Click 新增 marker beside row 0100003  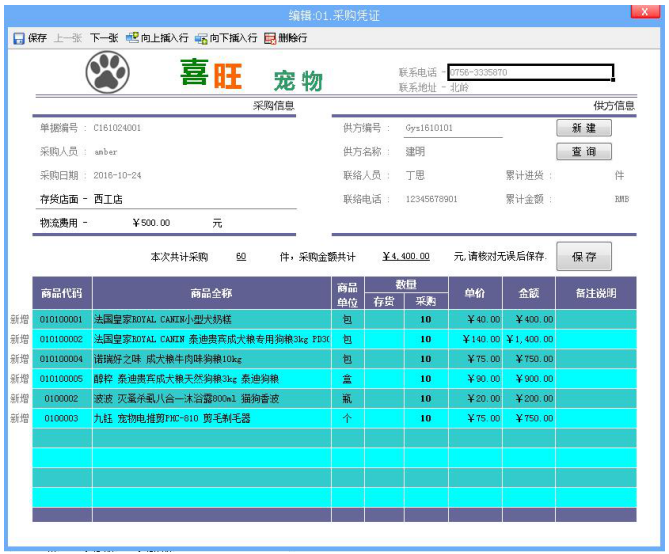(x=19, y=418)
